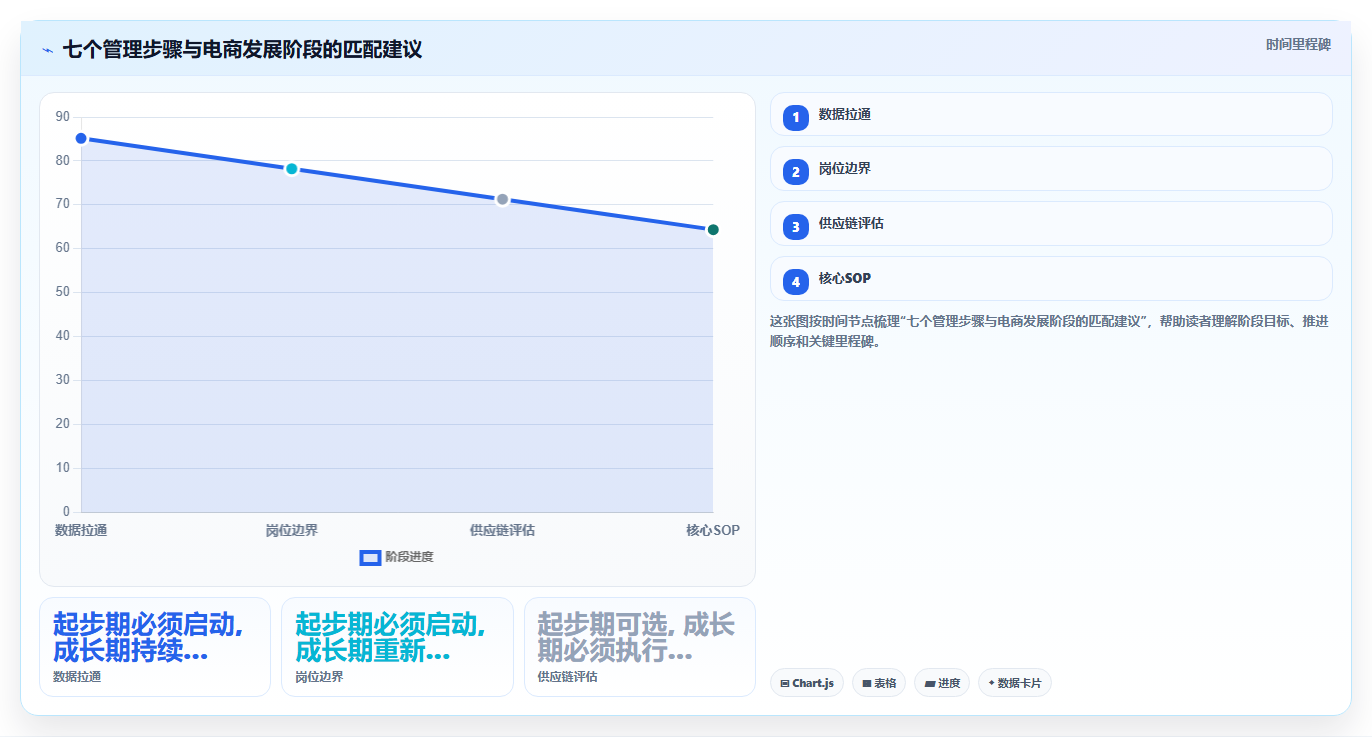
Task: Click the title 七个管理步骤与电商发展阶段的匹配建议
Action: pos(242,50)
